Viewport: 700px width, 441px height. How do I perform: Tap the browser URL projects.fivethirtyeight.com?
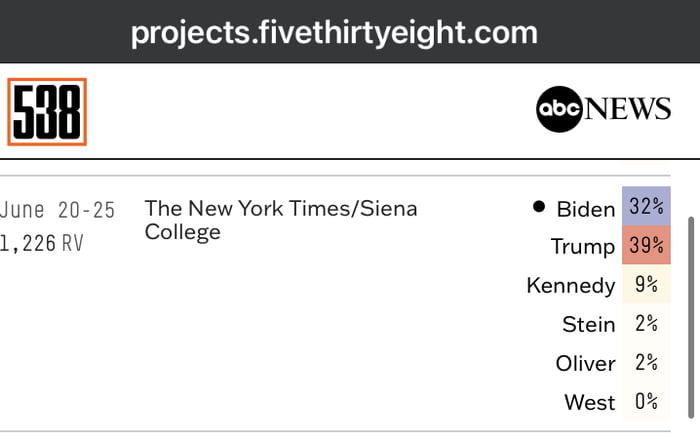pos(334,33)
